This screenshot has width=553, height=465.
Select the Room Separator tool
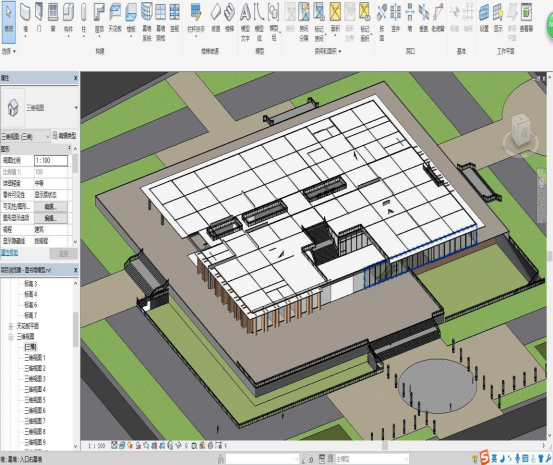tap(304, 21)
